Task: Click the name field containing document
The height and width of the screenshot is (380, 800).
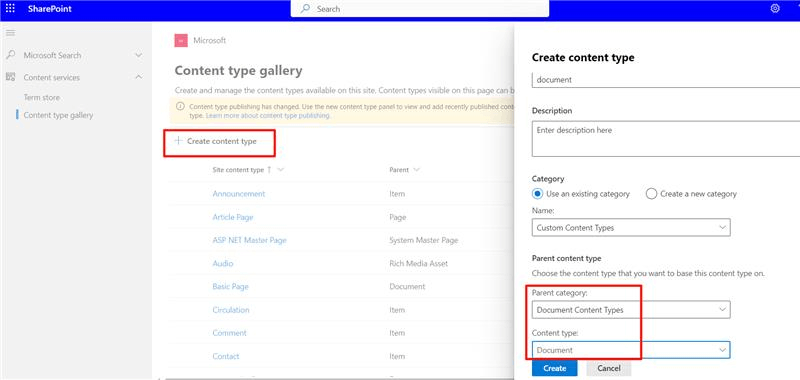Action: coord(666,80)
